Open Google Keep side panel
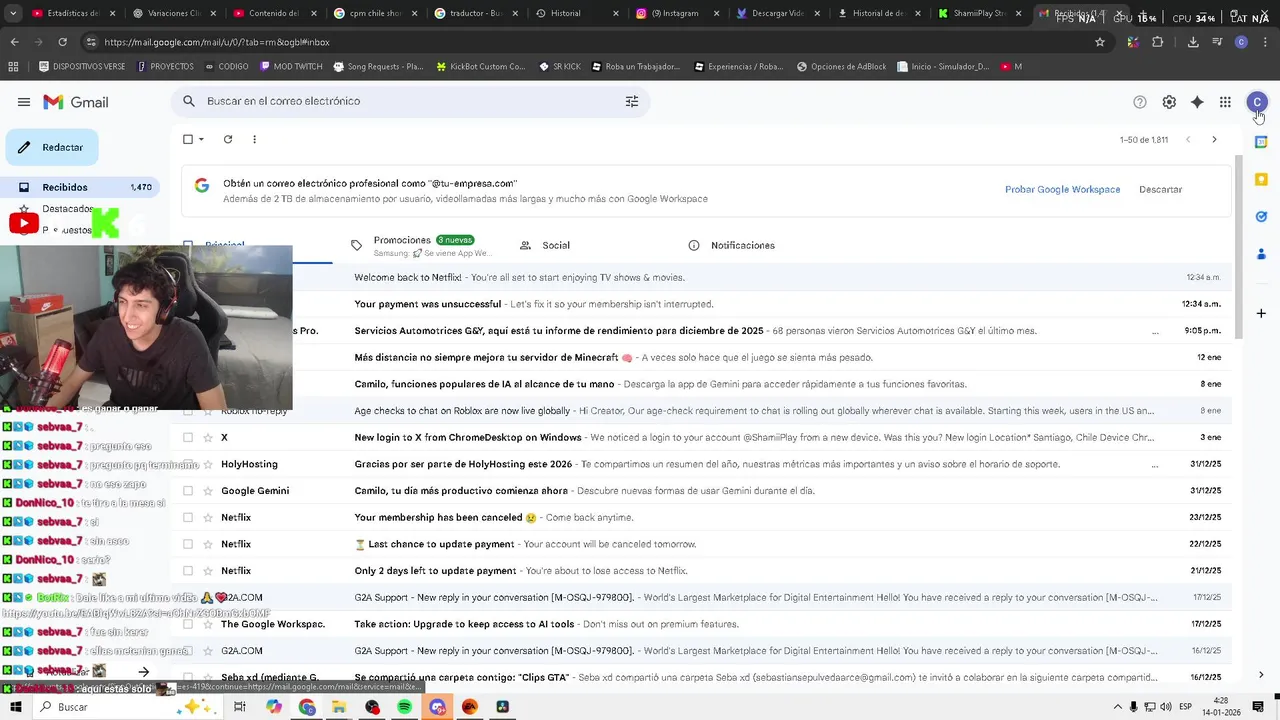 point(1261,179)
